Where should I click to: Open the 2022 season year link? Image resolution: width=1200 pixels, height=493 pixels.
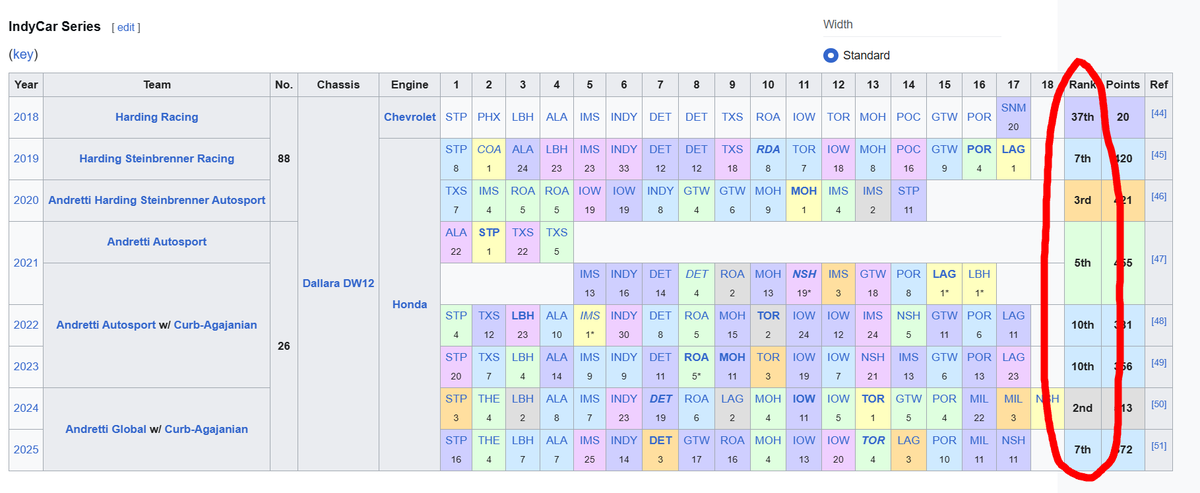[26, 325]
